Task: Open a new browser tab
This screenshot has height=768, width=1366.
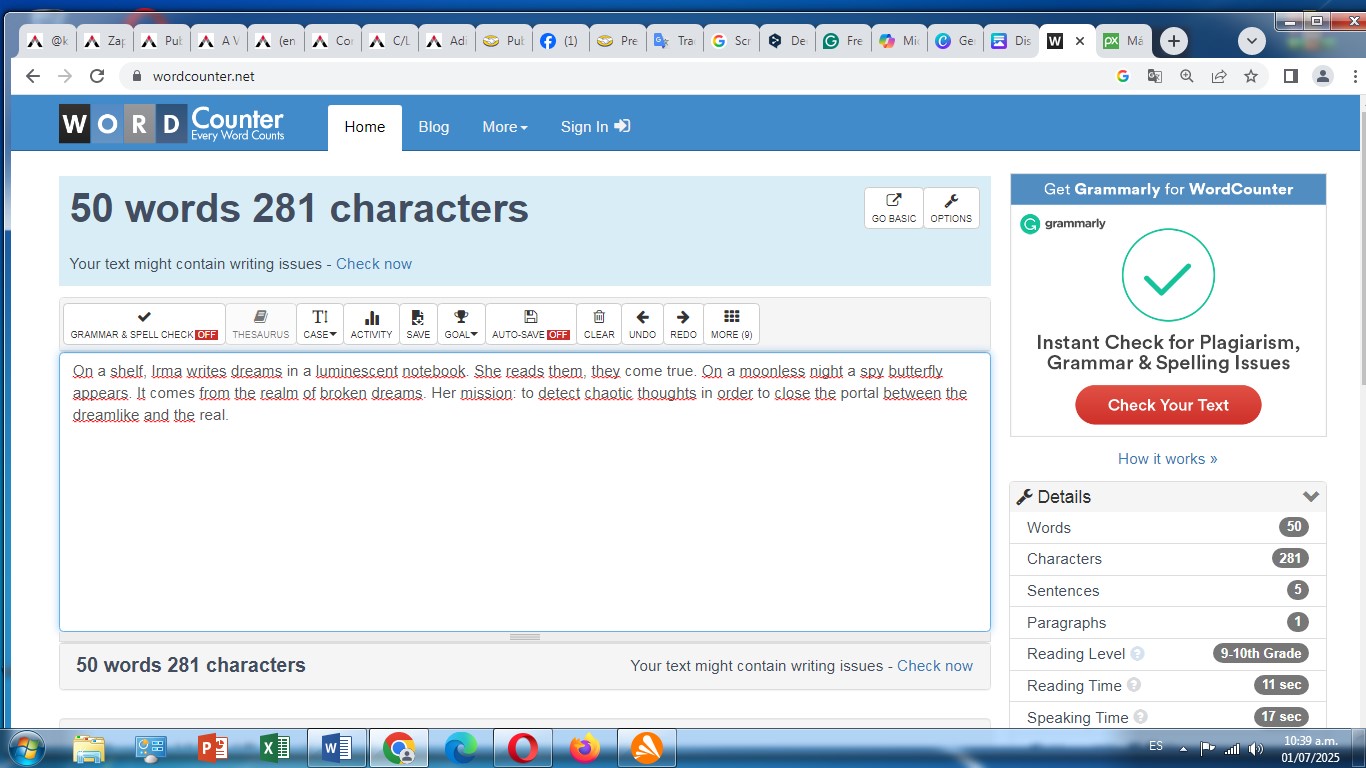Action: (x=1174, y=41)
